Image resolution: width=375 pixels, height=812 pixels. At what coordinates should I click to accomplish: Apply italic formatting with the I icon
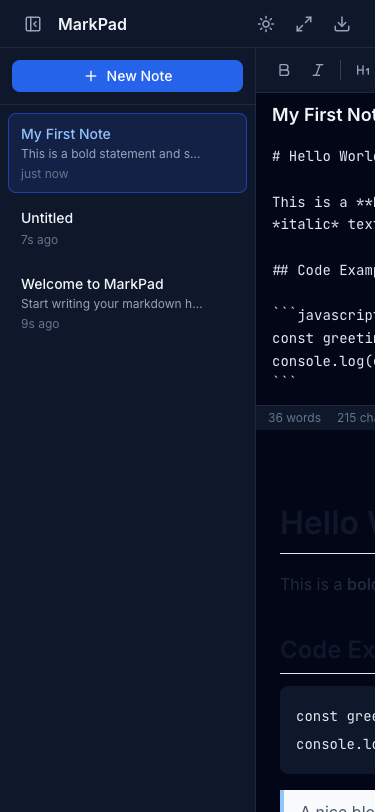tap(317, 70)
